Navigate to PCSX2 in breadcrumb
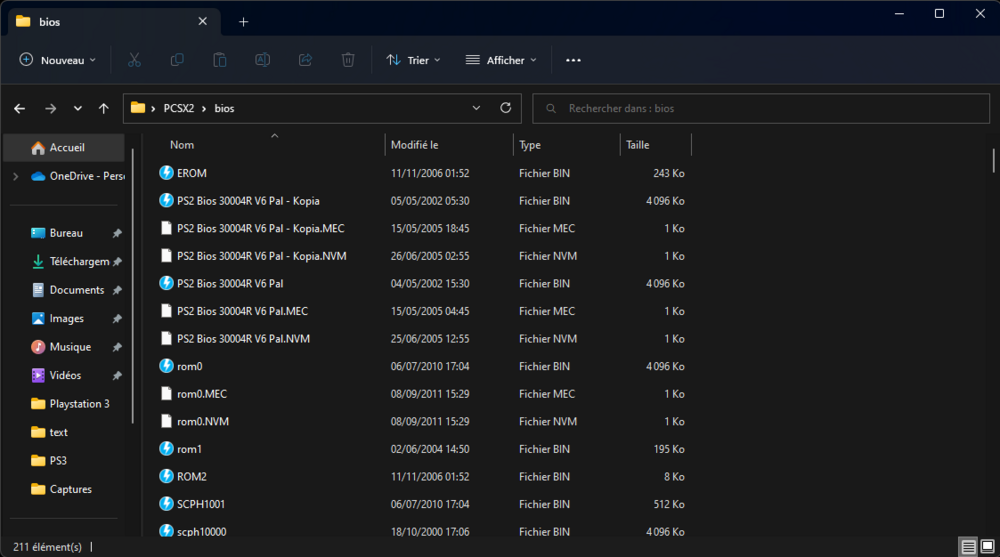 (179, 108)
